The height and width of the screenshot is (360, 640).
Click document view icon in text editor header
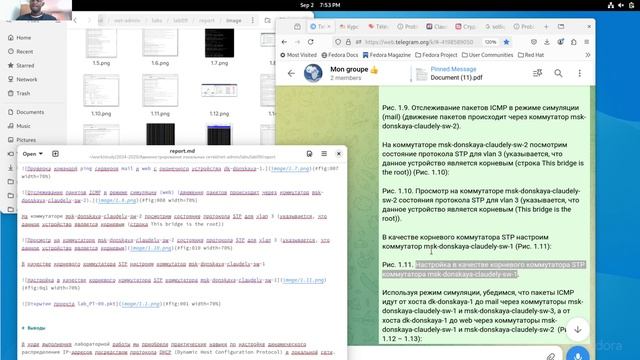pos(309,154)
